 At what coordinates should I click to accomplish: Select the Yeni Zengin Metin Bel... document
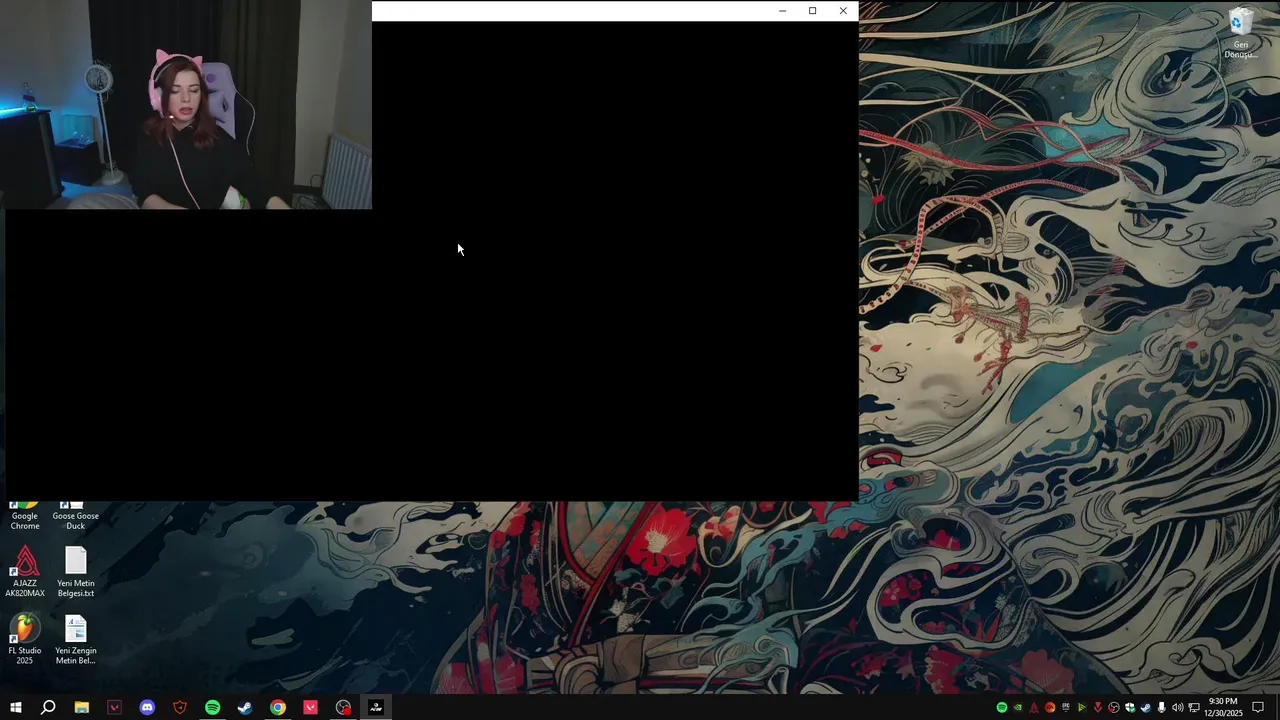point(76,640)
